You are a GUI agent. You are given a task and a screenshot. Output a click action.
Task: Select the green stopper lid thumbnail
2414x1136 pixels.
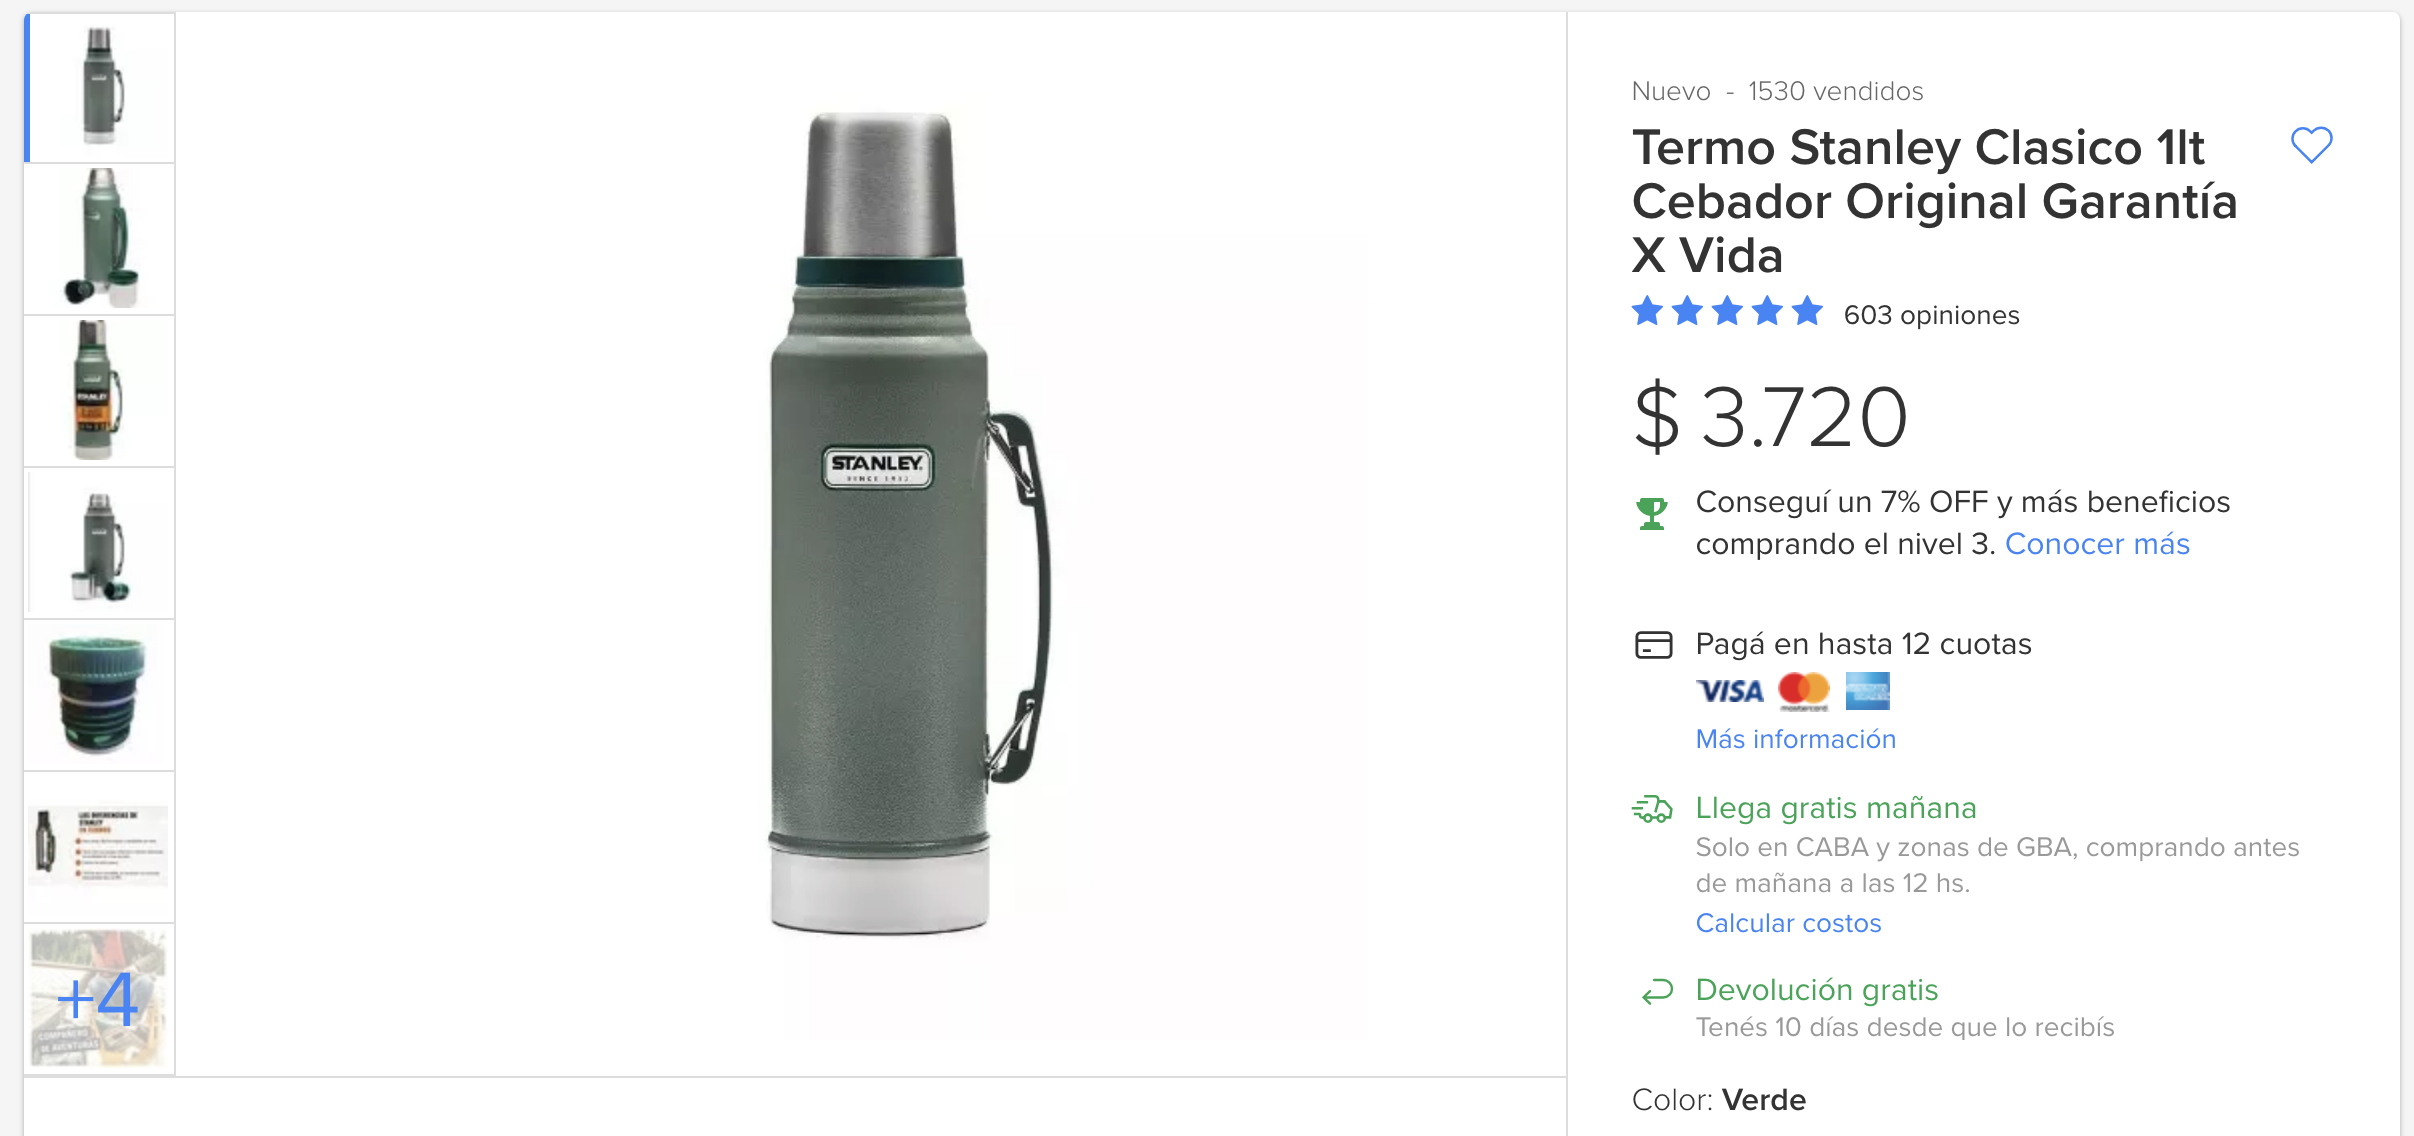(100, 695)
